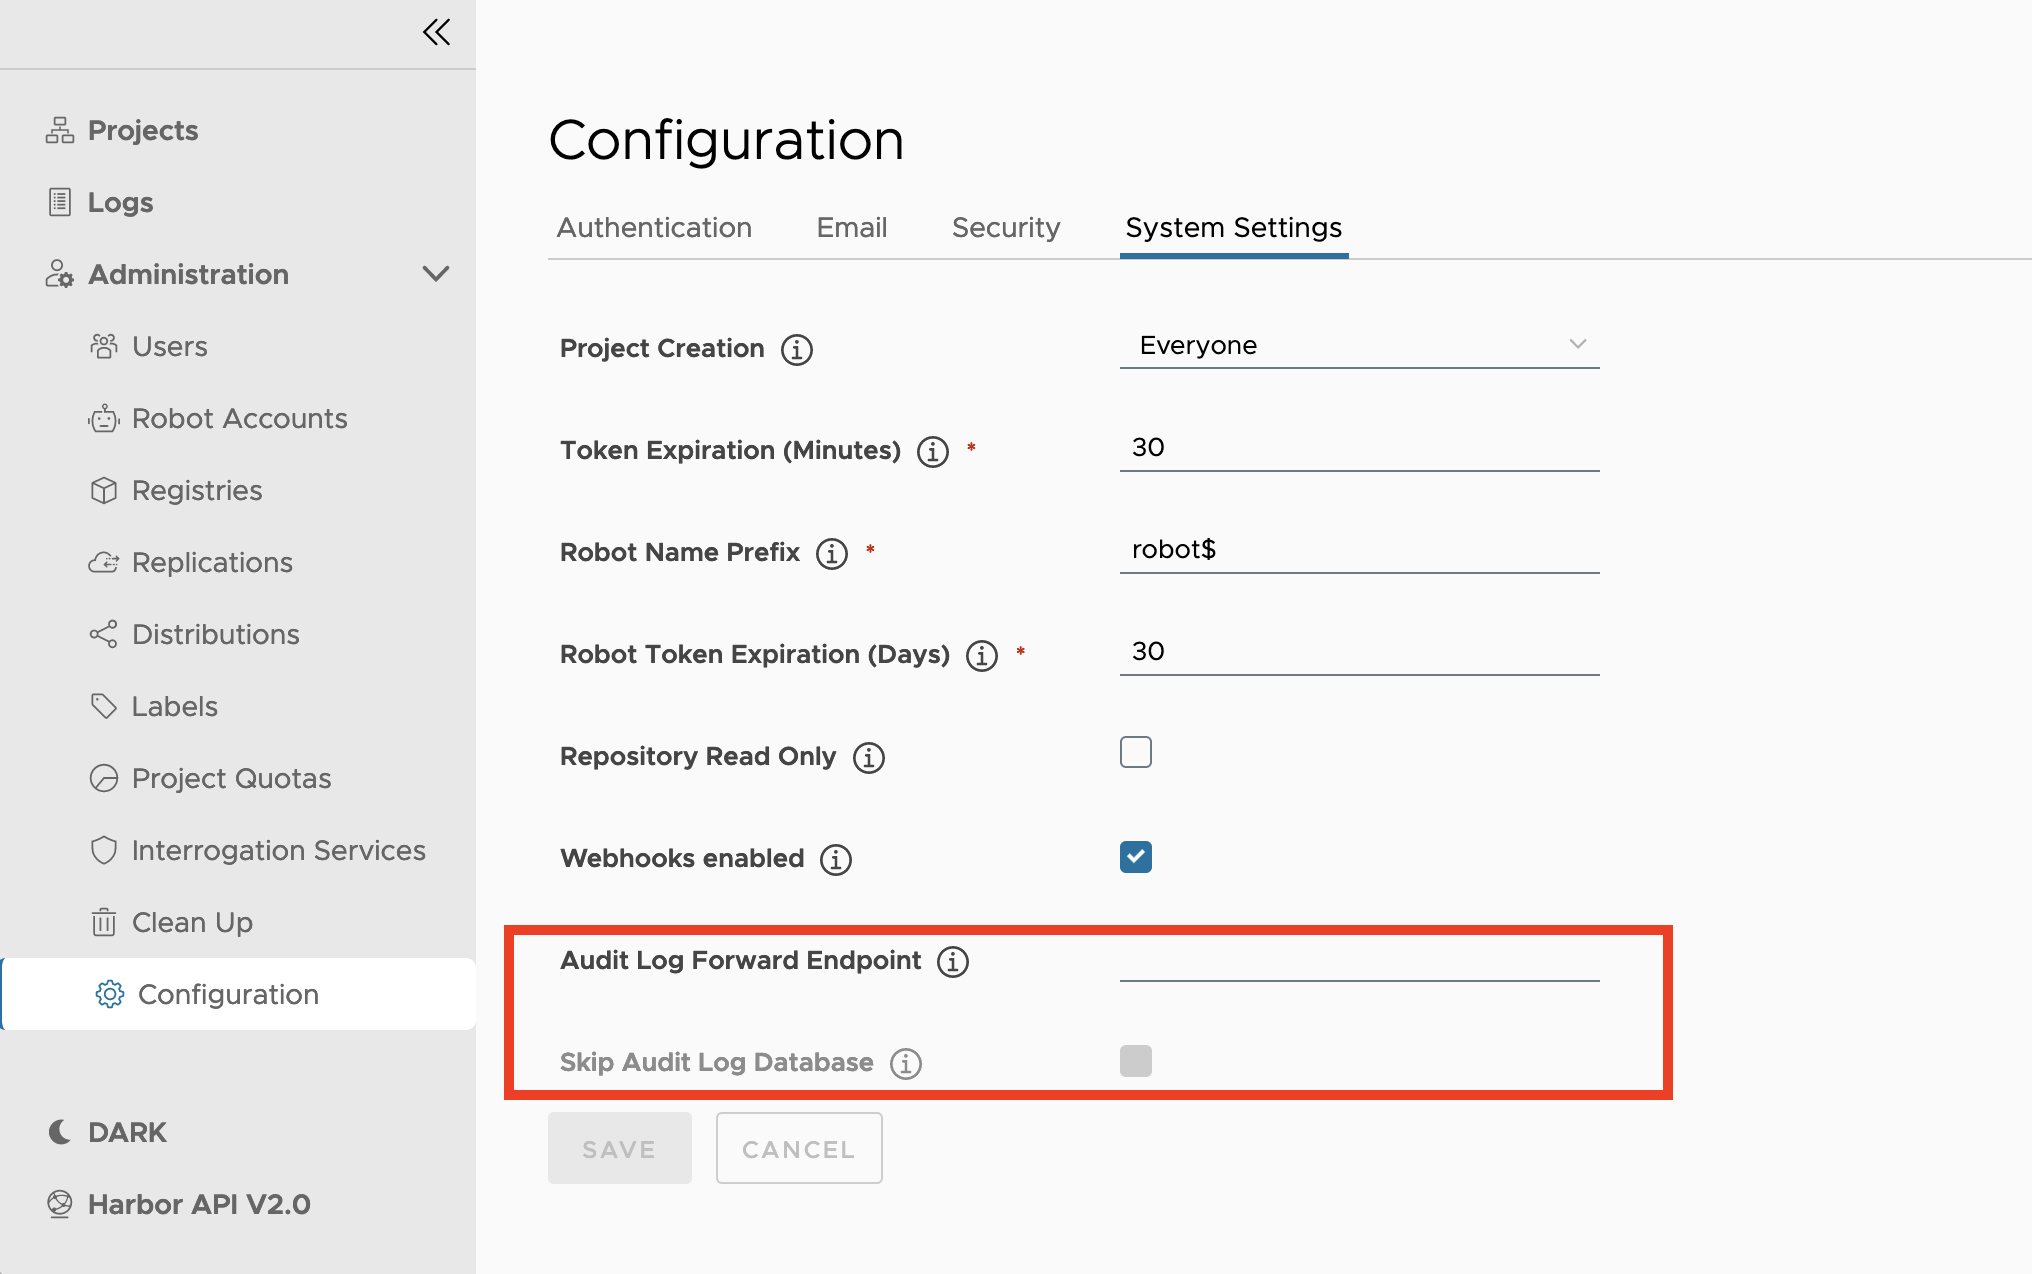Show info tooltip for Webhooks enabled
This screenshot has height=1274, width=2032.
point(836,860)
